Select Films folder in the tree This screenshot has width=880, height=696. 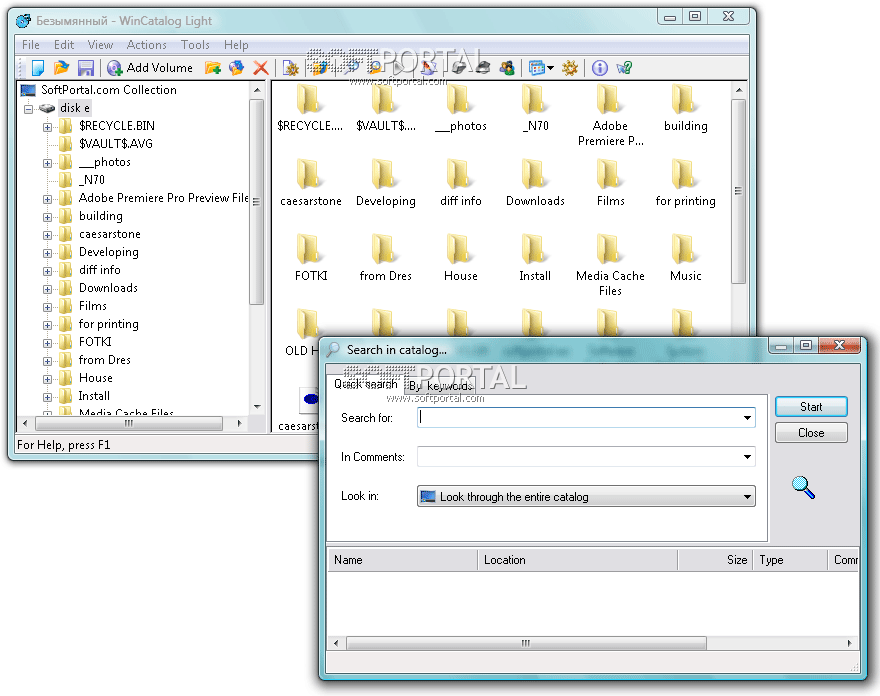[93, 306]
